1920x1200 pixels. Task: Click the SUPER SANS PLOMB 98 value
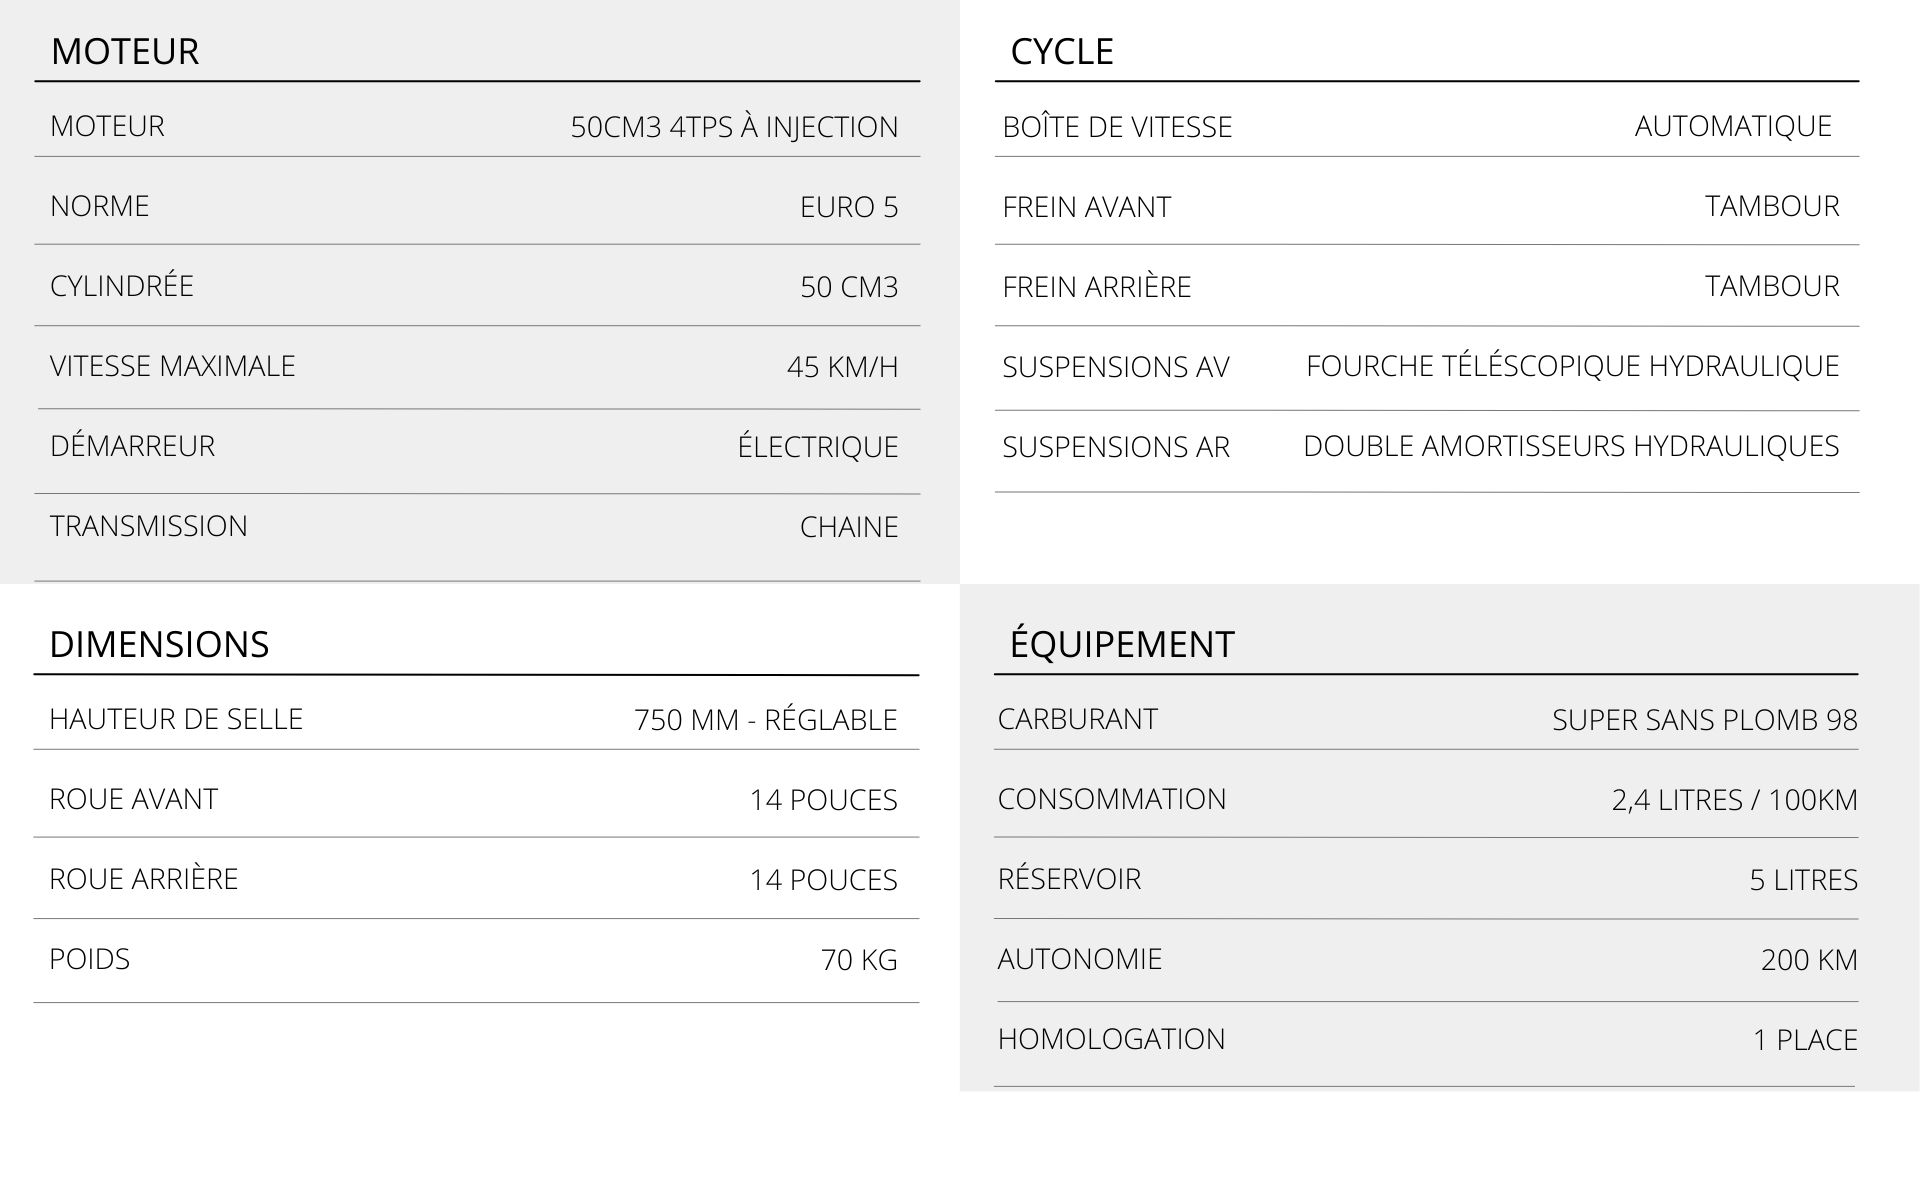pyautogui.click(x=1704, y=720)
